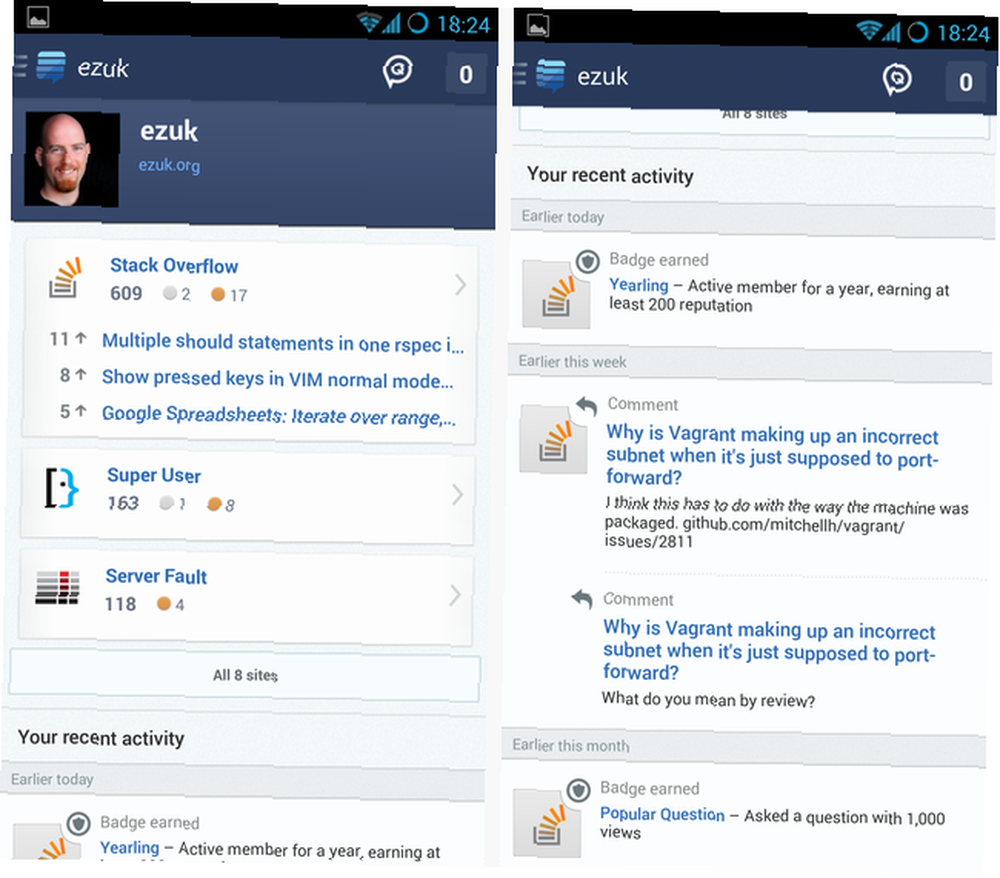Tap the Stack Exchange logo in left screenshot
This screenshot has width=1000, height=878.
pyautogui.click(x=51, y=67)
